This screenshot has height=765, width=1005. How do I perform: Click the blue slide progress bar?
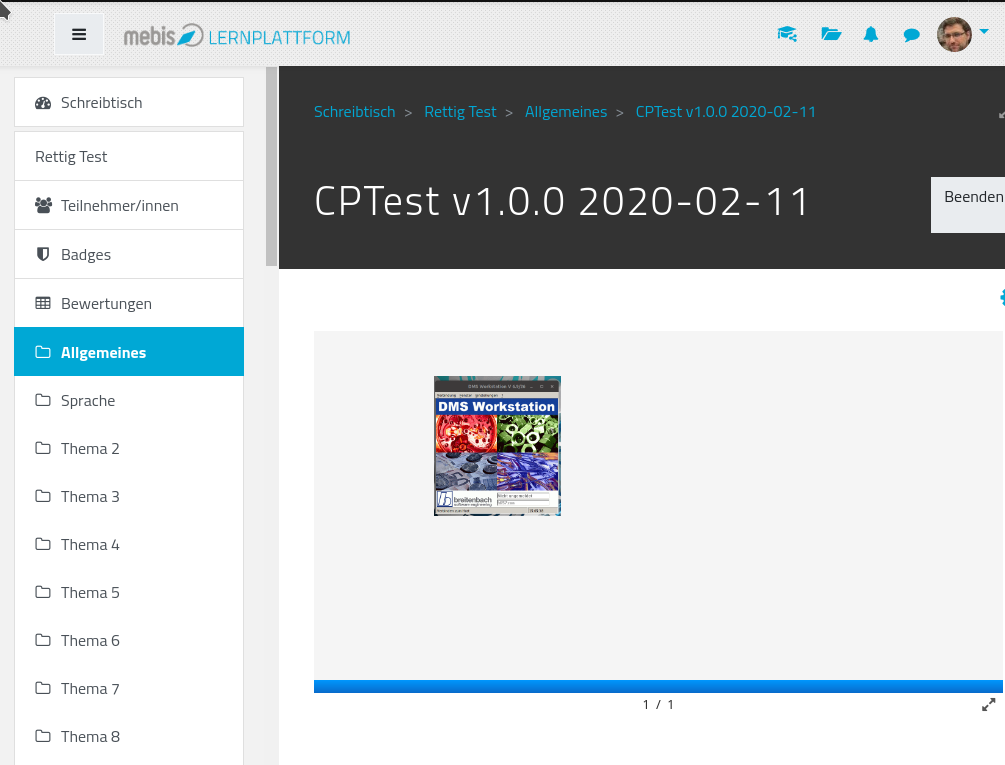[658, 686]
